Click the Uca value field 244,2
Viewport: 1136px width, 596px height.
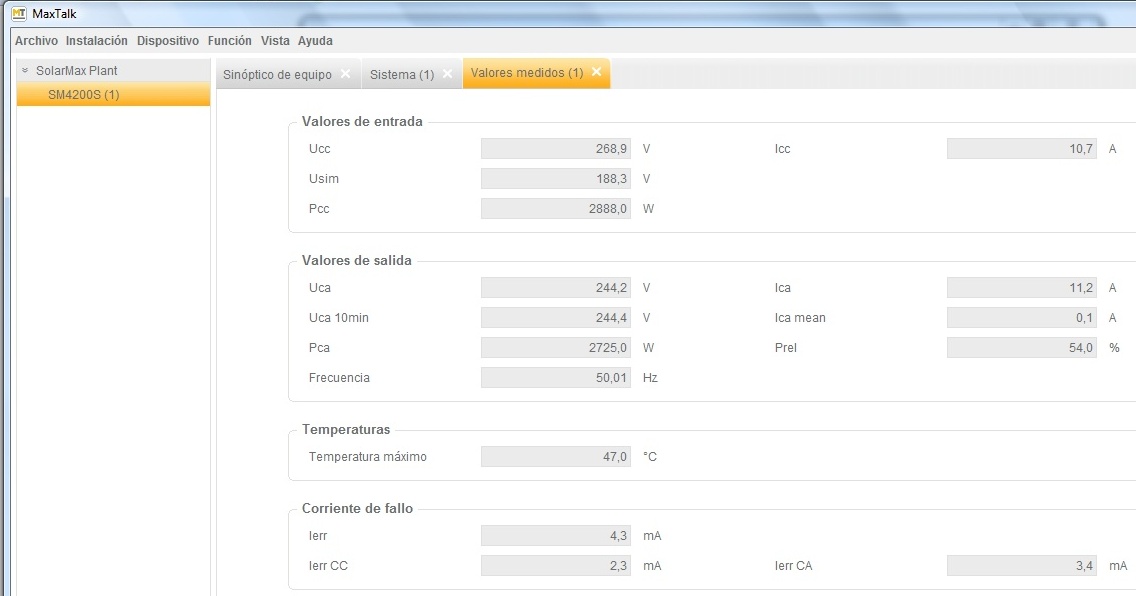tap(556, 287)
